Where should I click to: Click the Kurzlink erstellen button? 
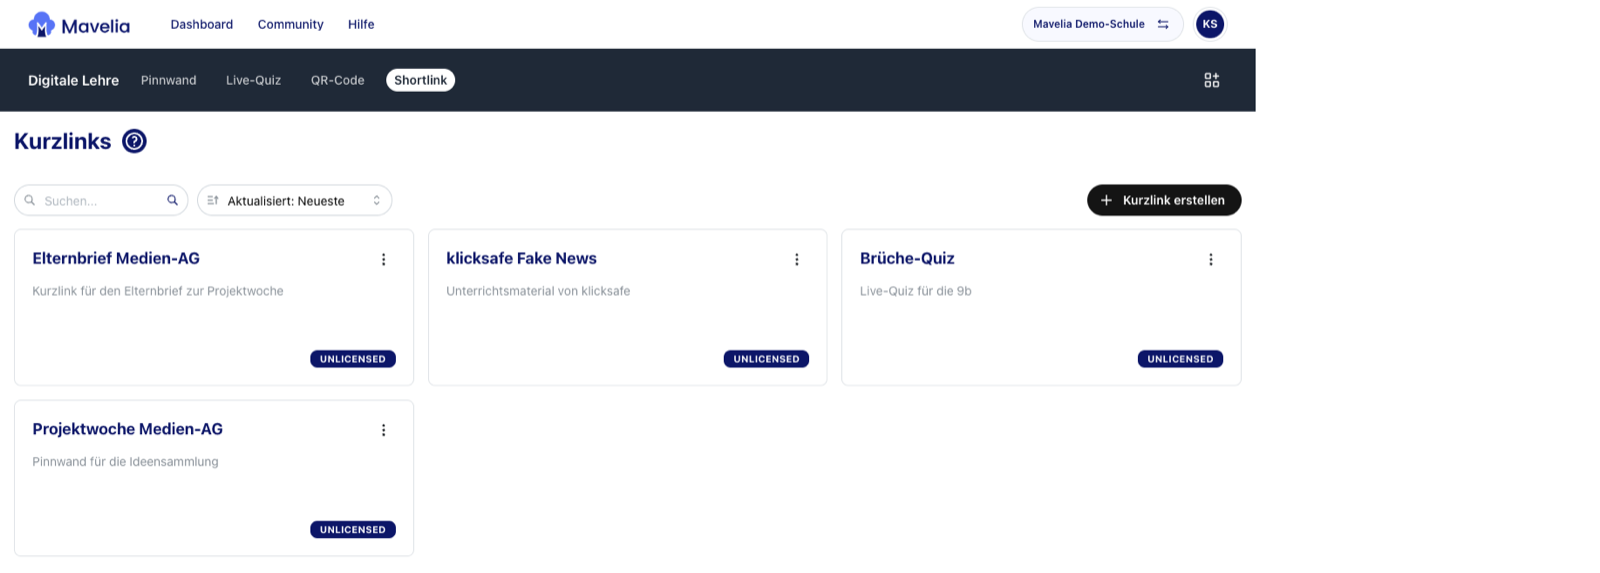tap(1164, 200)
